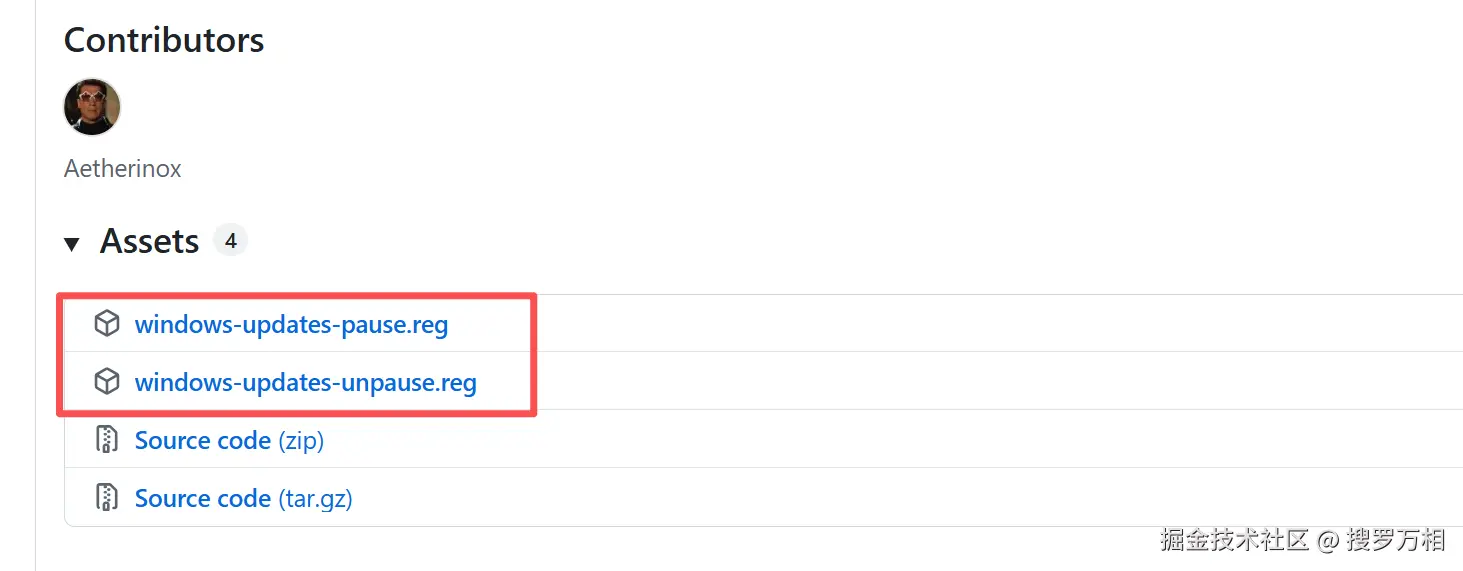Click the Contributors heading
The width and height of the screenshot is (1463, 571).
click(x=164, y=41)
